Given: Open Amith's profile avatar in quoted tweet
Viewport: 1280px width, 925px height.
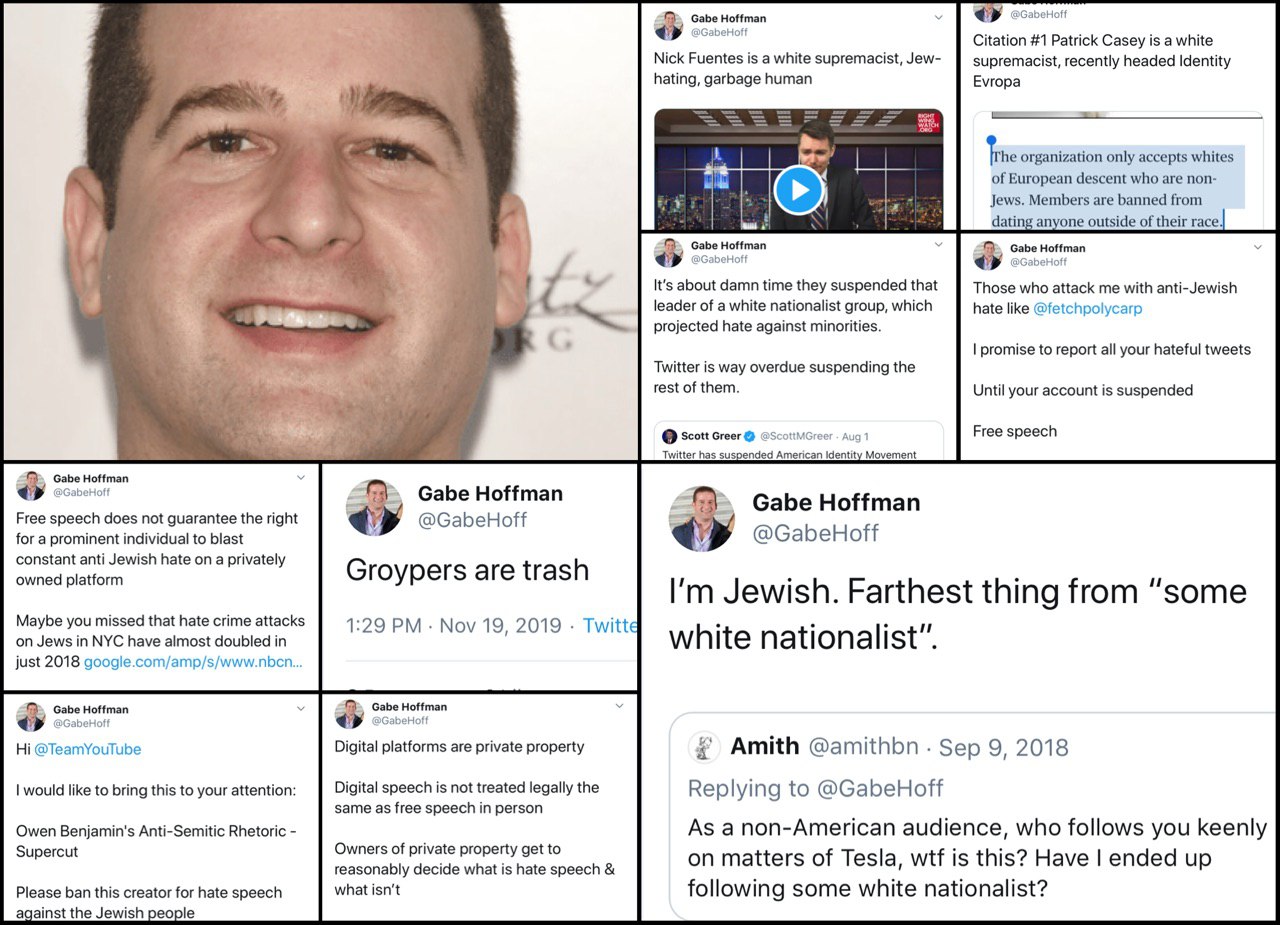Looking at the screenshot, I should [704, 747].
